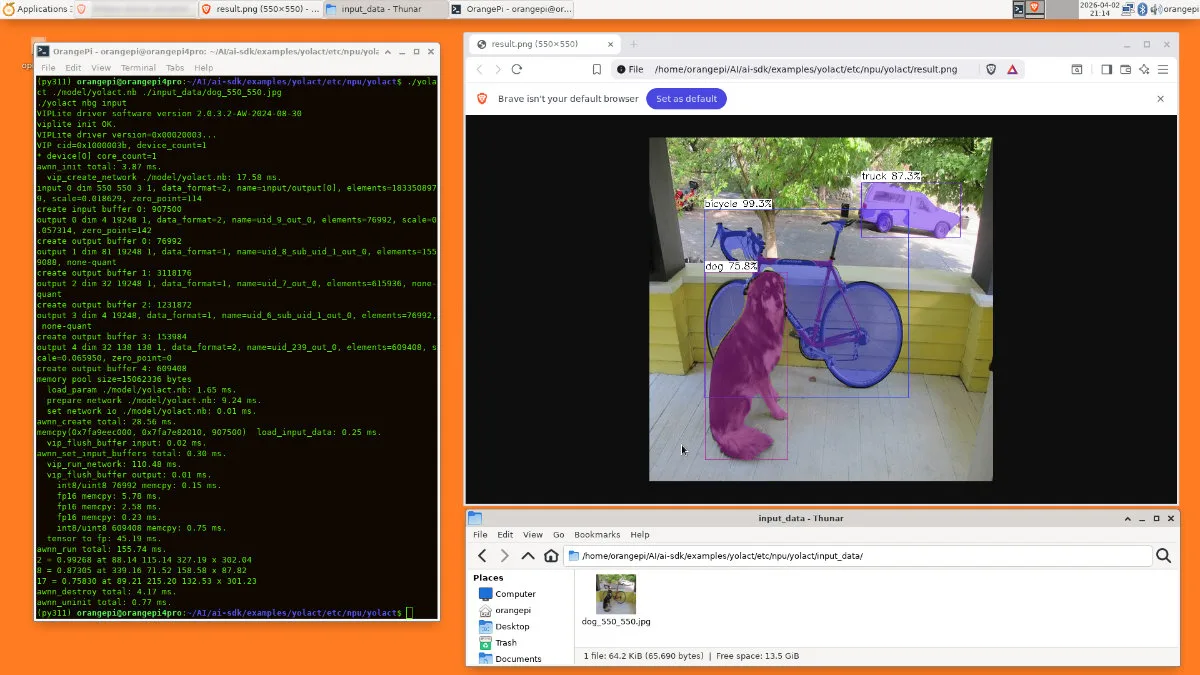
Task: Open a new tab in Brave
Action: tap(633, 44)
